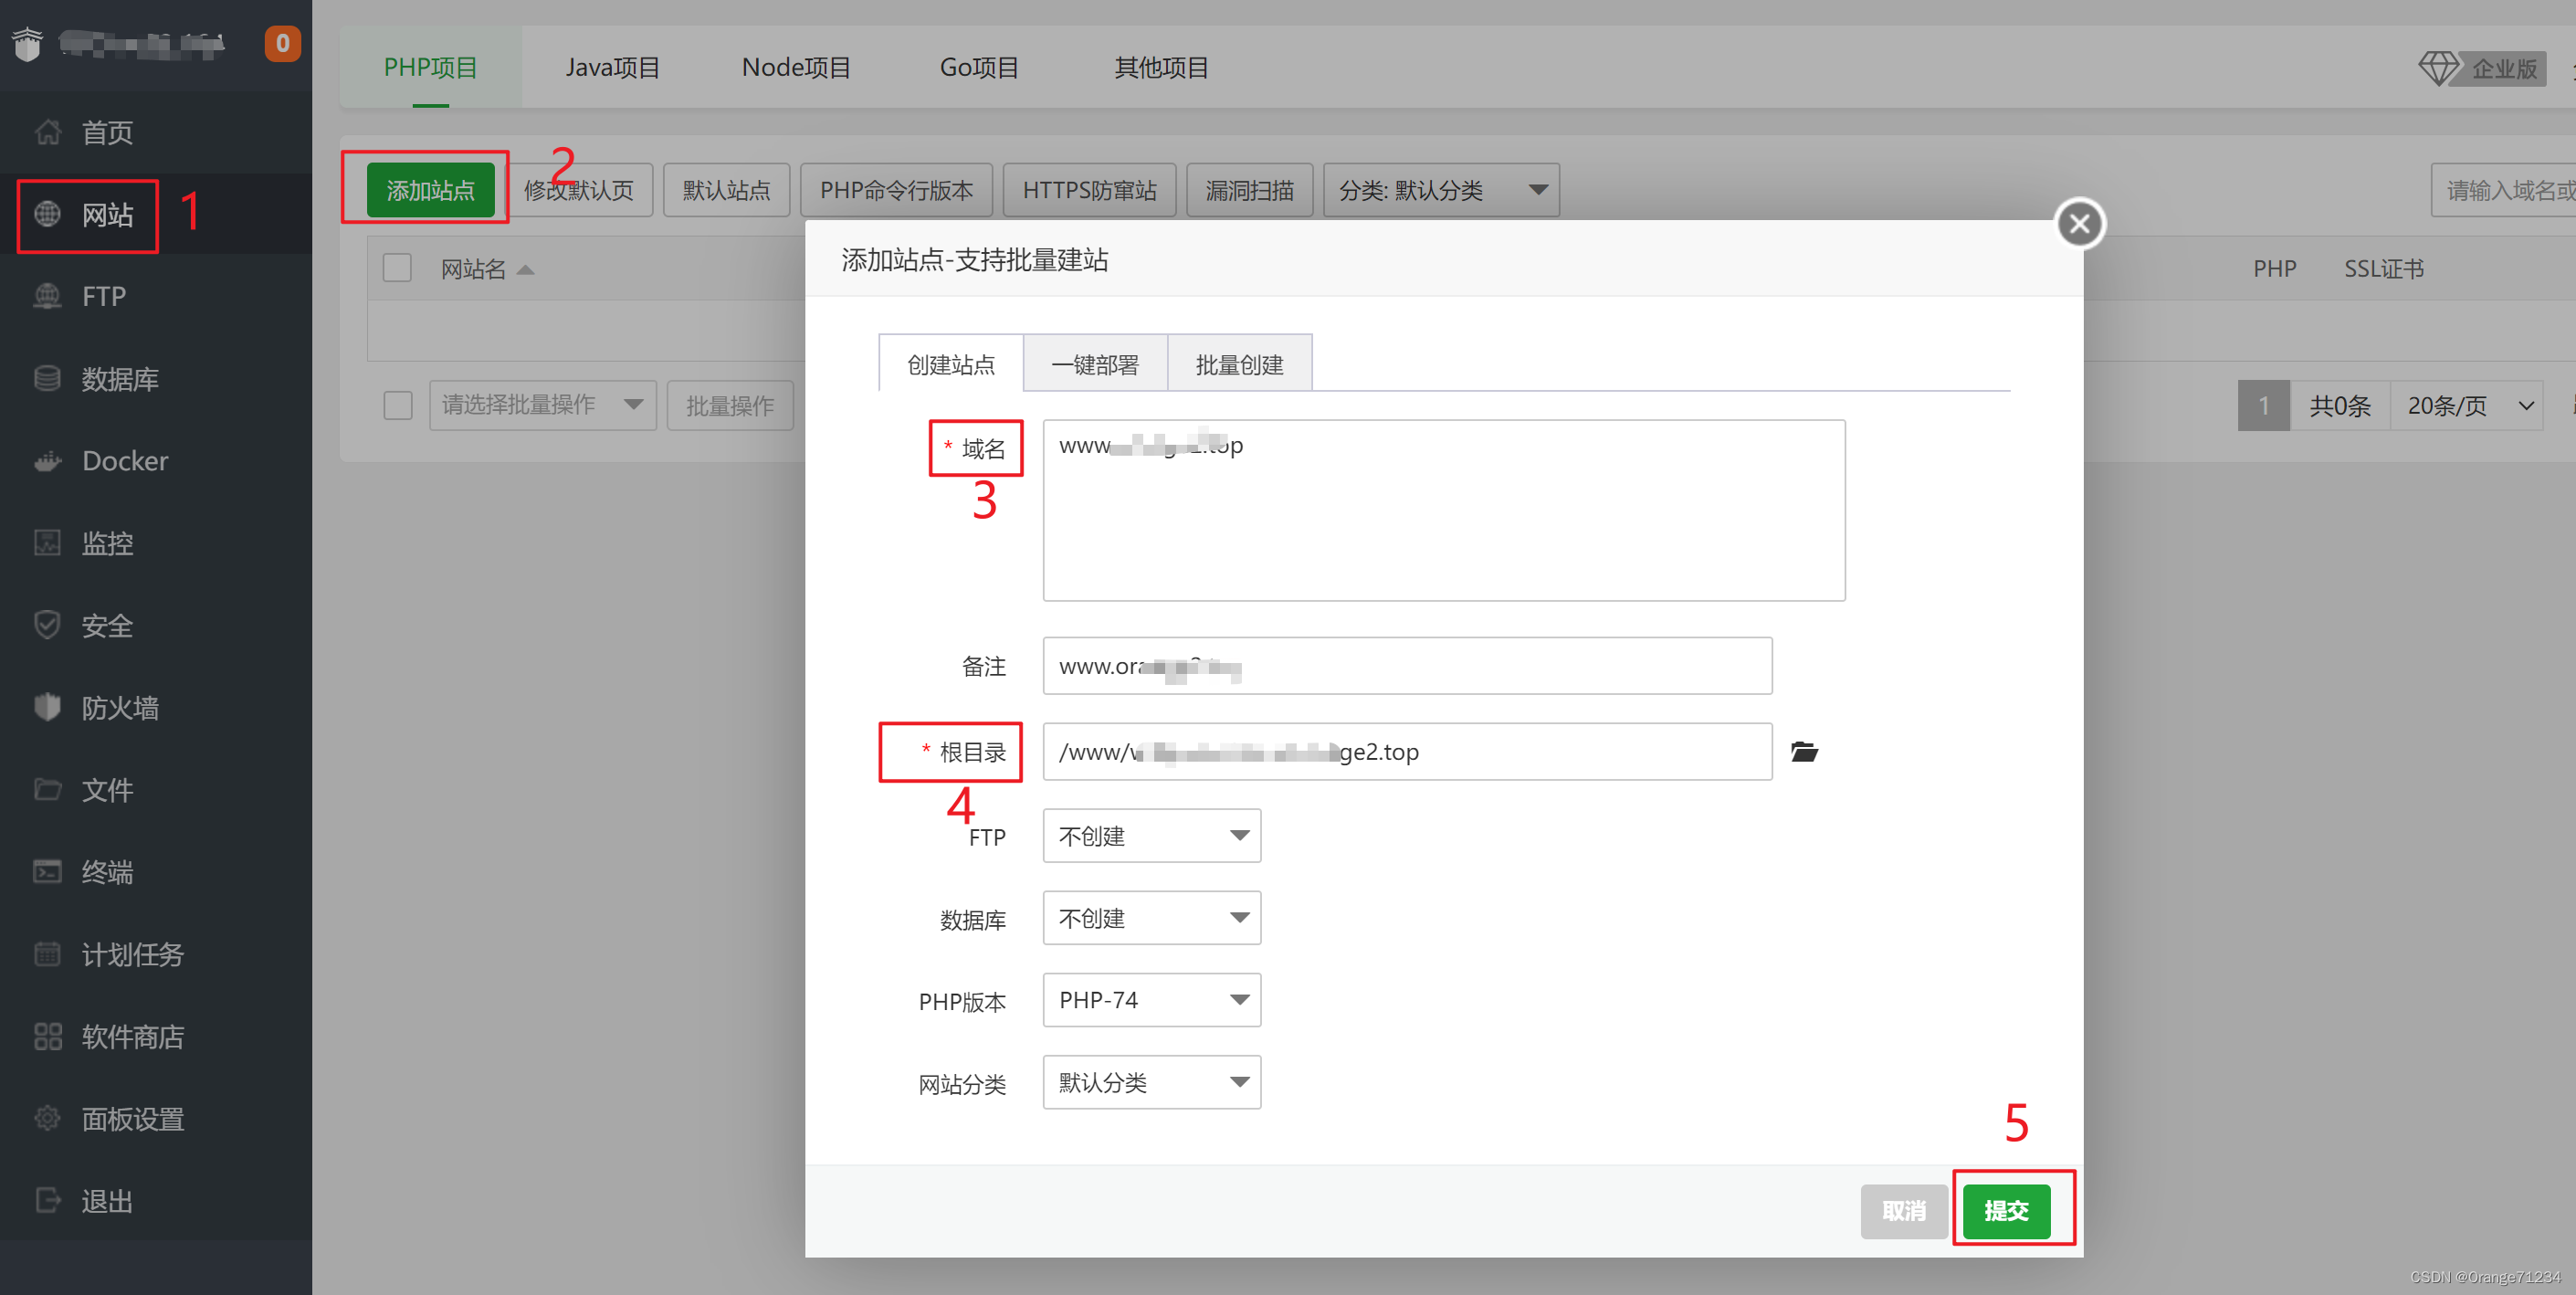Screen dimensions: 2576x1295
Task: Open the PHP version dropdown showing PHP-74
Action: click(x=1151, y=1000)
